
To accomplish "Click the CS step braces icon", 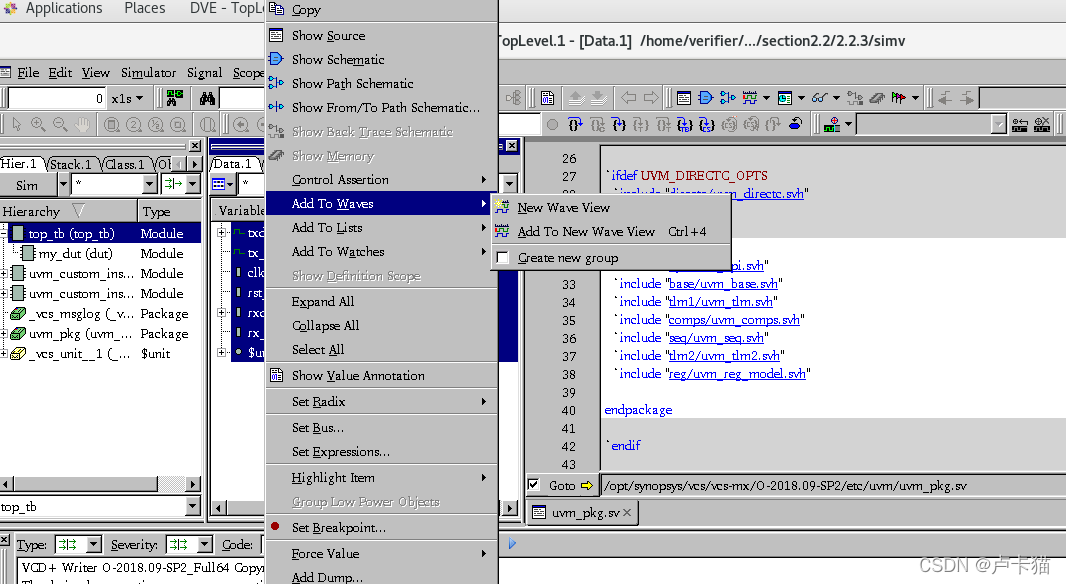I will (x=706, y=124).
